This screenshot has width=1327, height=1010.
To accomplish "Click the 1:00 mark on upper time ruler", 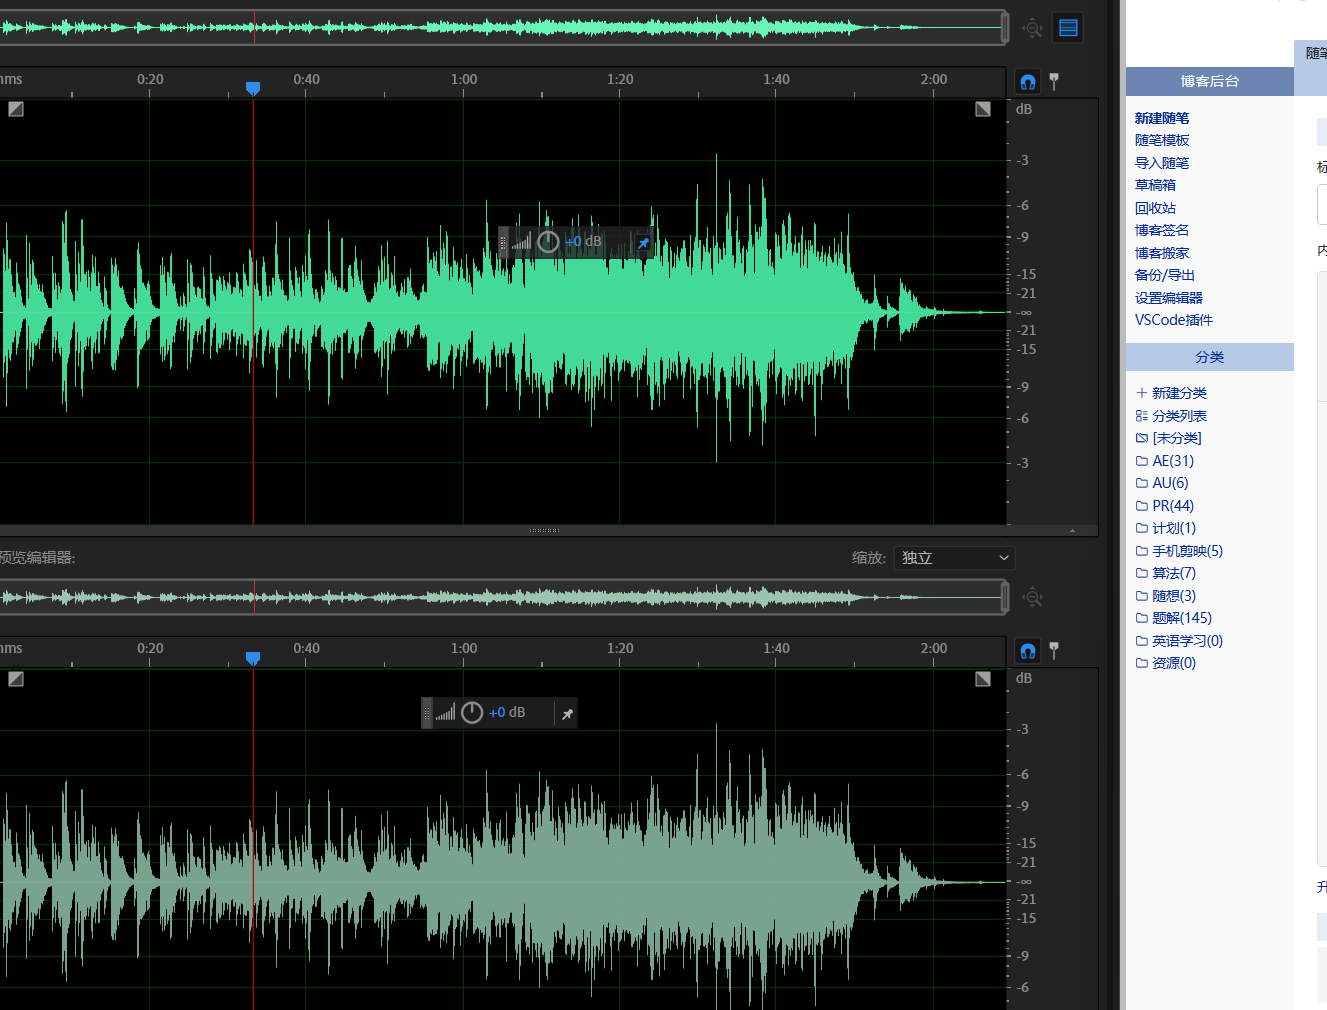I will coord(464,79).
